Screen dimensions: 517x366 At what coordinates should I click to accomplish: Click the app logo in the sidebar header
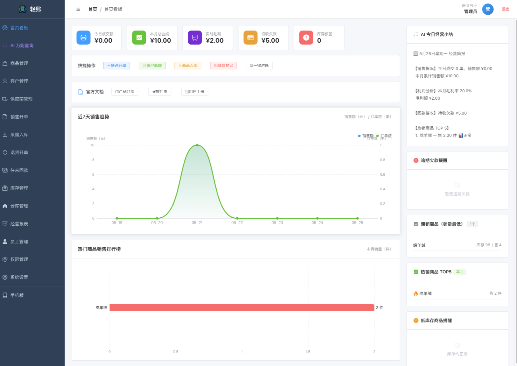point(22,9)
